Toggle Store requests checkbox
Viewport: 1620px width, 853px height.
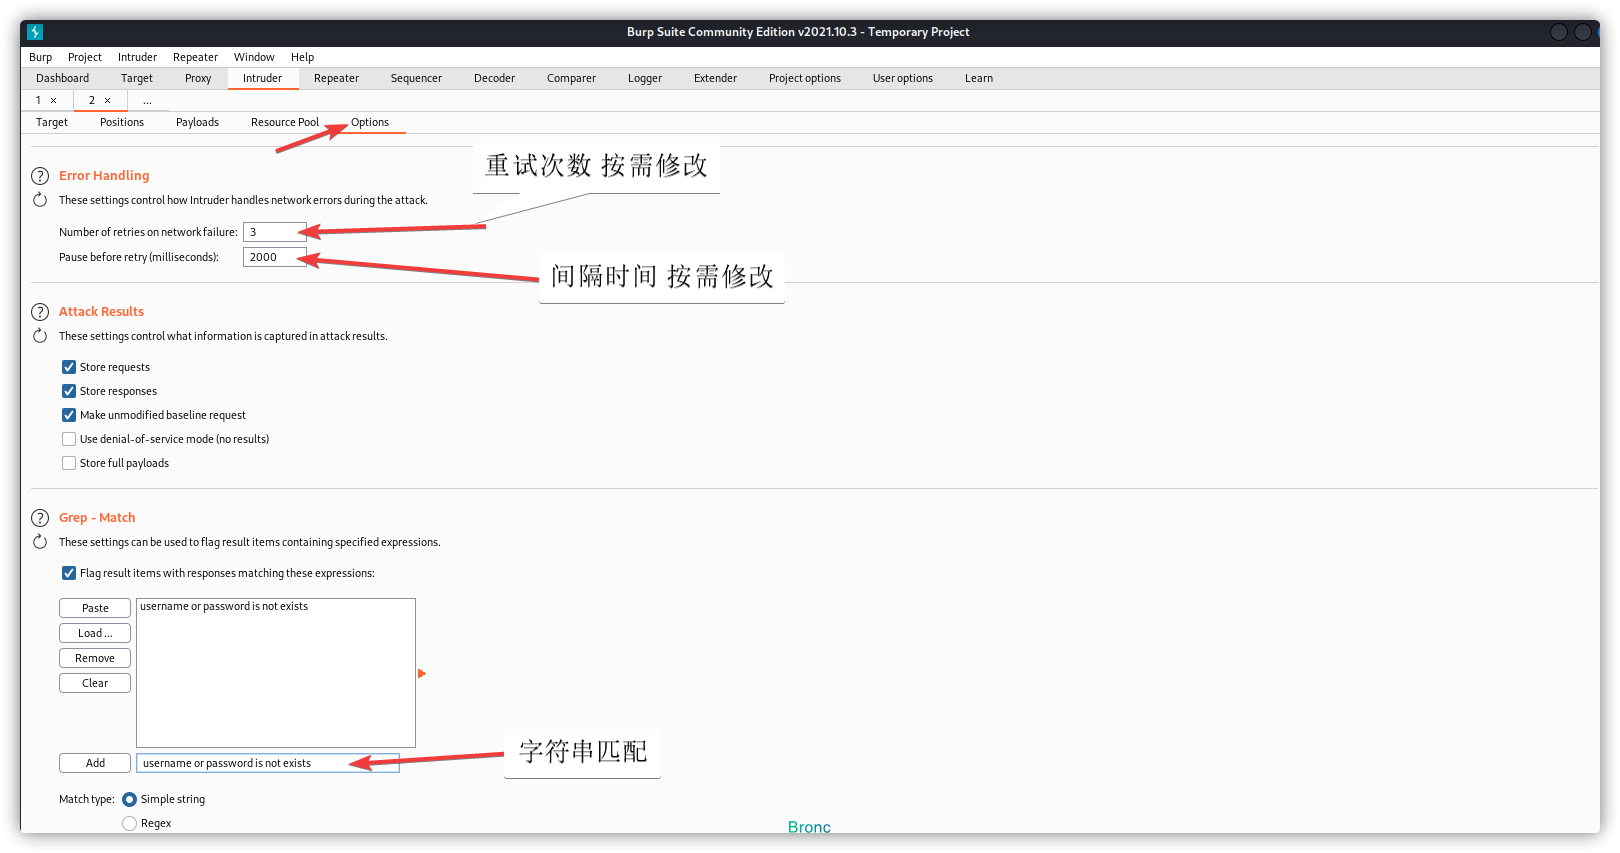pyautogui.click(x=69, y=367)
